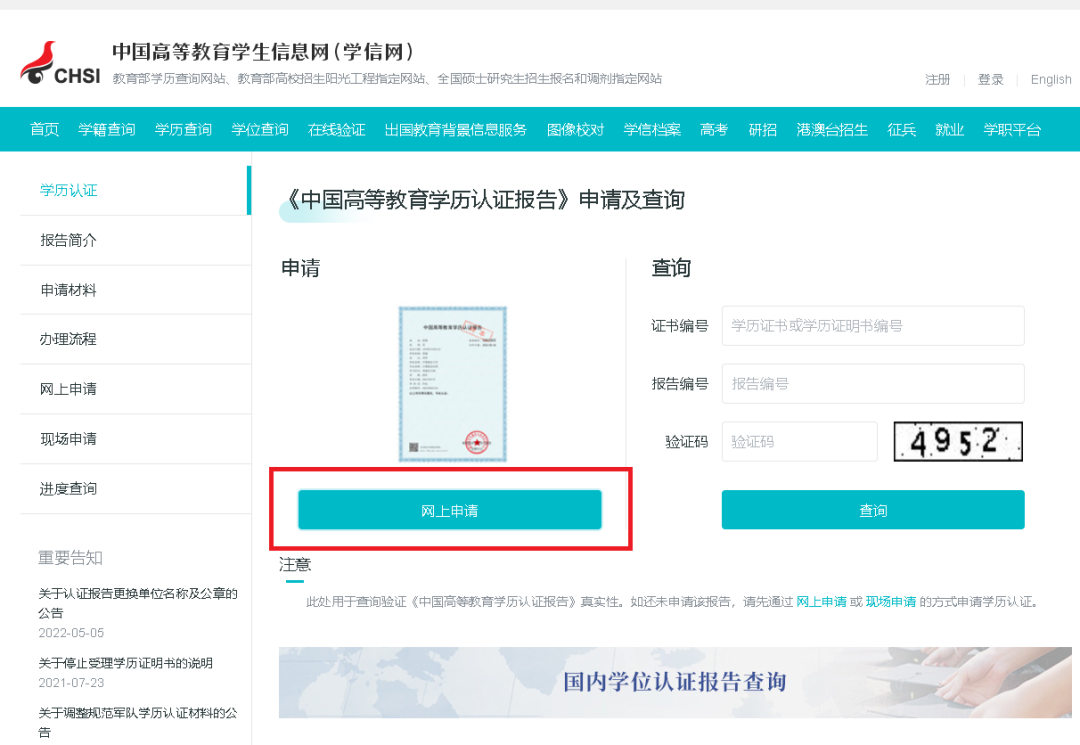Open the 网上申请 link in the notice text
This screenshot has width=1080, height=745.
(x=821, y=602)
